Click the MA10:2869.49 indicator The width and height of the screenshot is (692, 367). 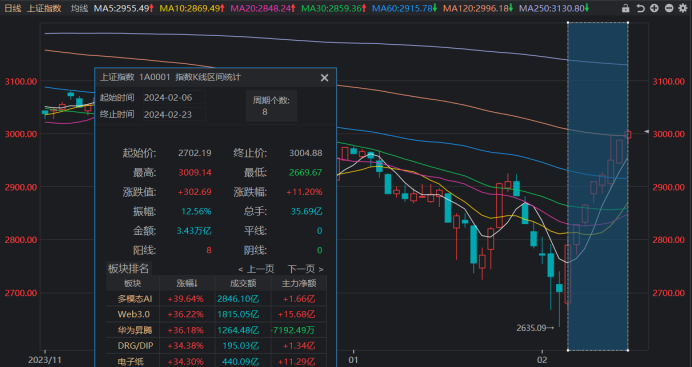[192, 8]
